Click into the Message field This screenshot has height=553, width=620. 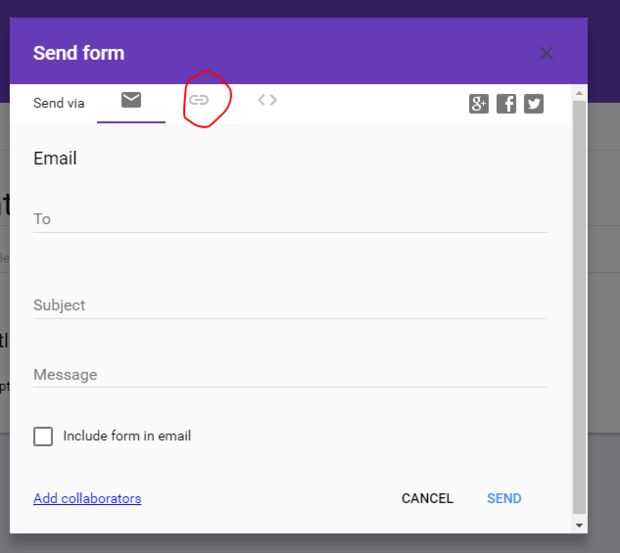(290, 375)
